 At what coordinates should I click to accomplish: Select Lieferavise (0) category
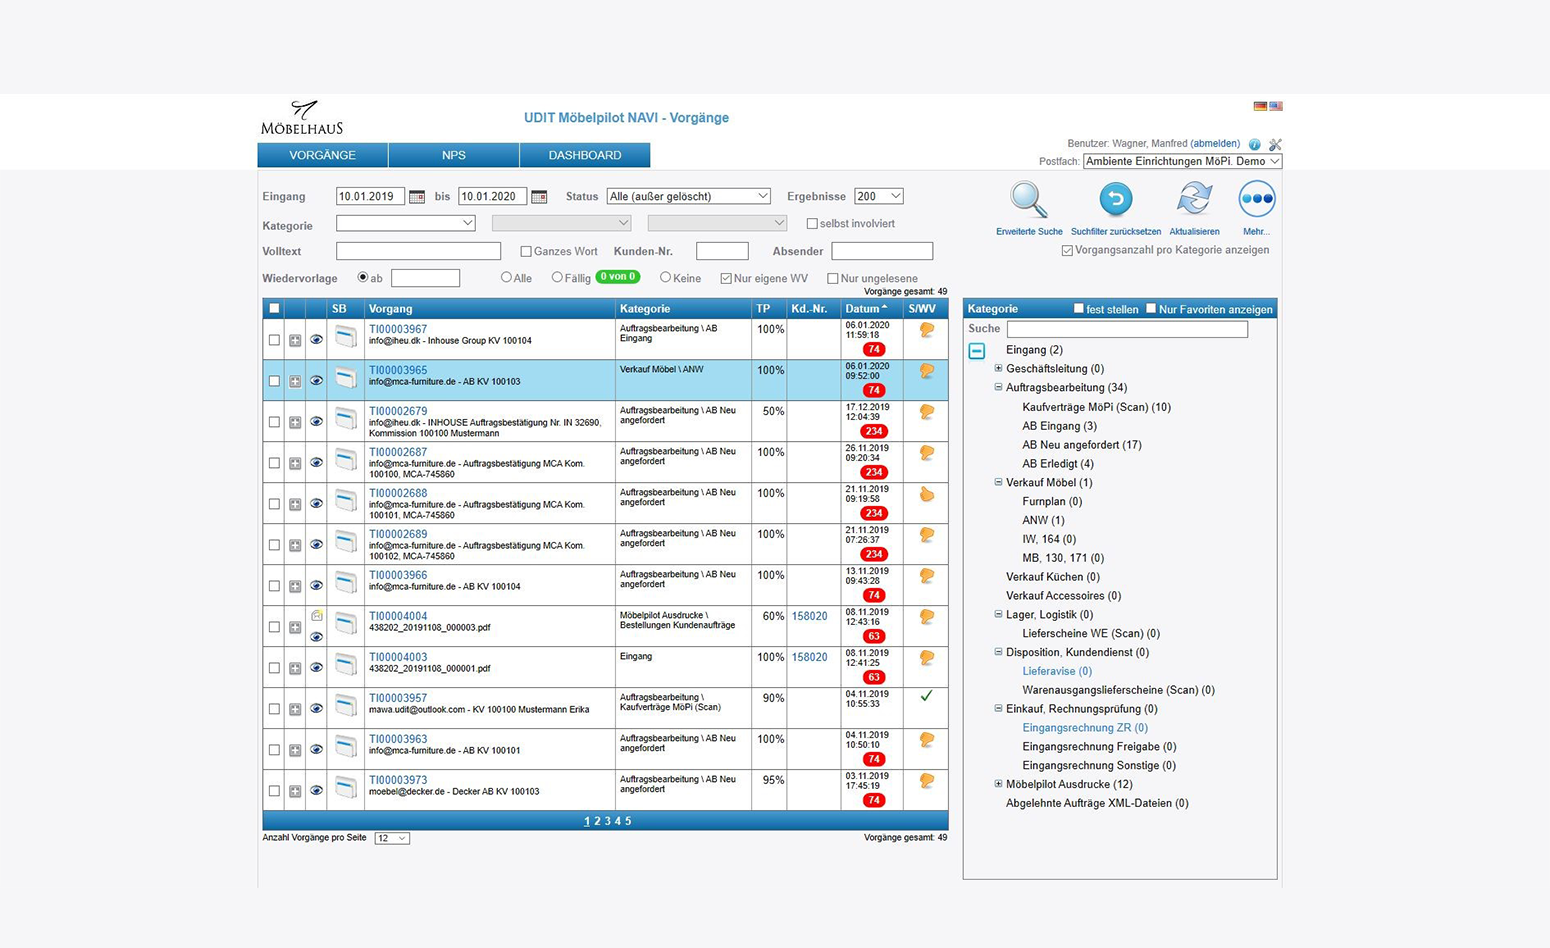click(1057, 671)
